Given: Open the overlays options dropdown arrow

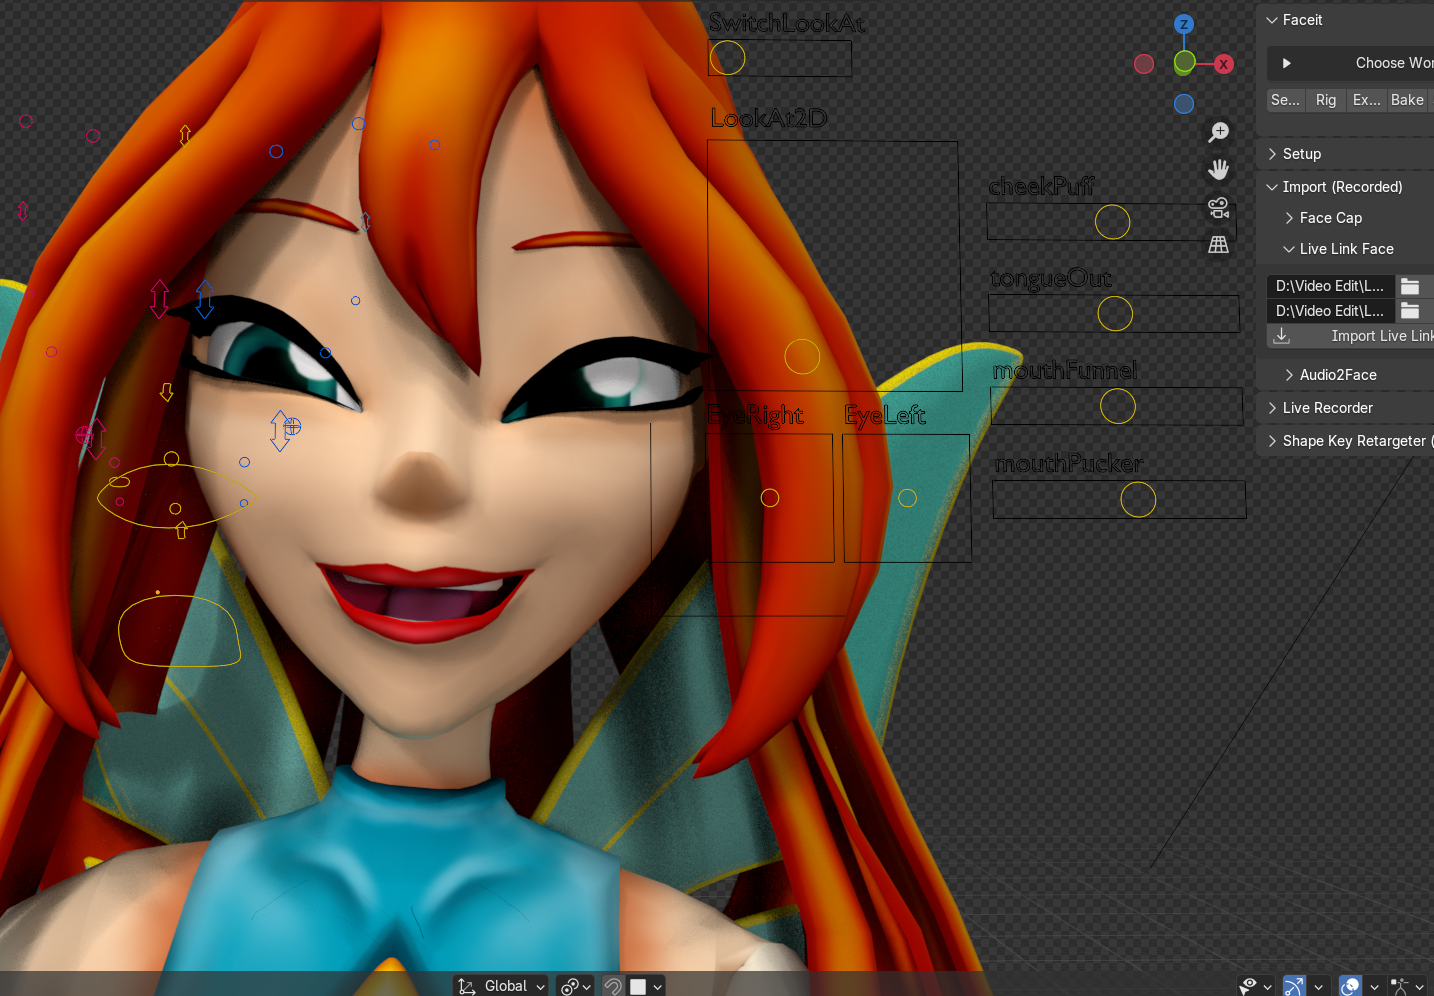Looking at the screenshot, I should tap(1375, 987).
